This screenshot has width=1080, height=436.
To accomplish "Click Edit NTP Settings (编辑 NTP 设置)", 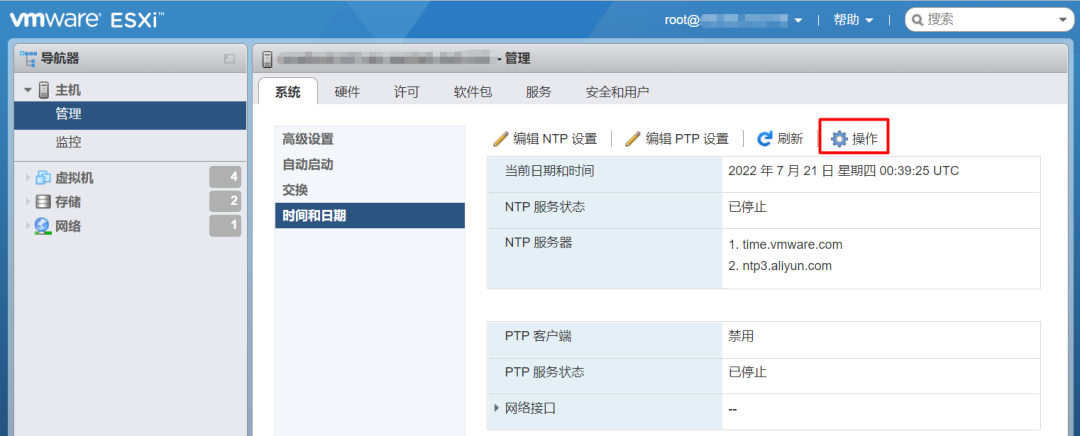I will 546,139.
